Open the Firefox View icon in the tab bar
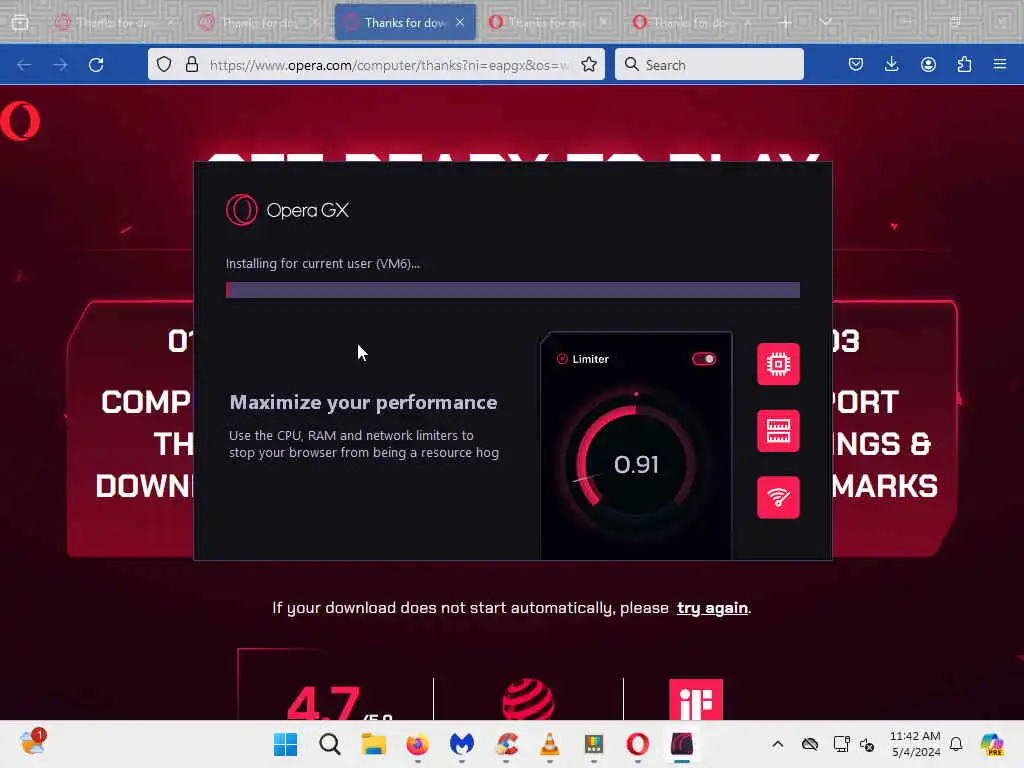The image size is (1024, 768). pyautogui.click(x=20, y=22)
